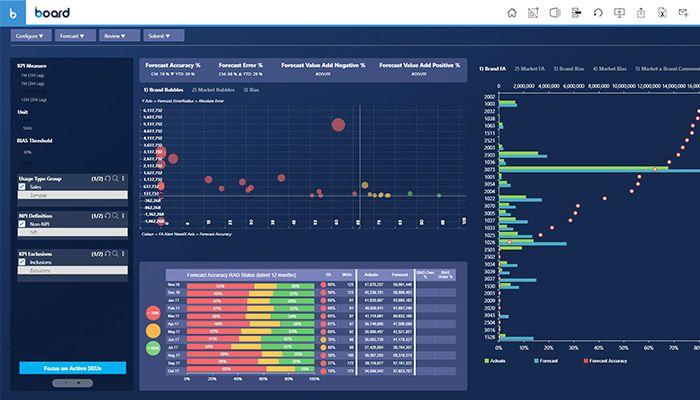Select the '4) Market Bias' tab

tap(609, 69)
